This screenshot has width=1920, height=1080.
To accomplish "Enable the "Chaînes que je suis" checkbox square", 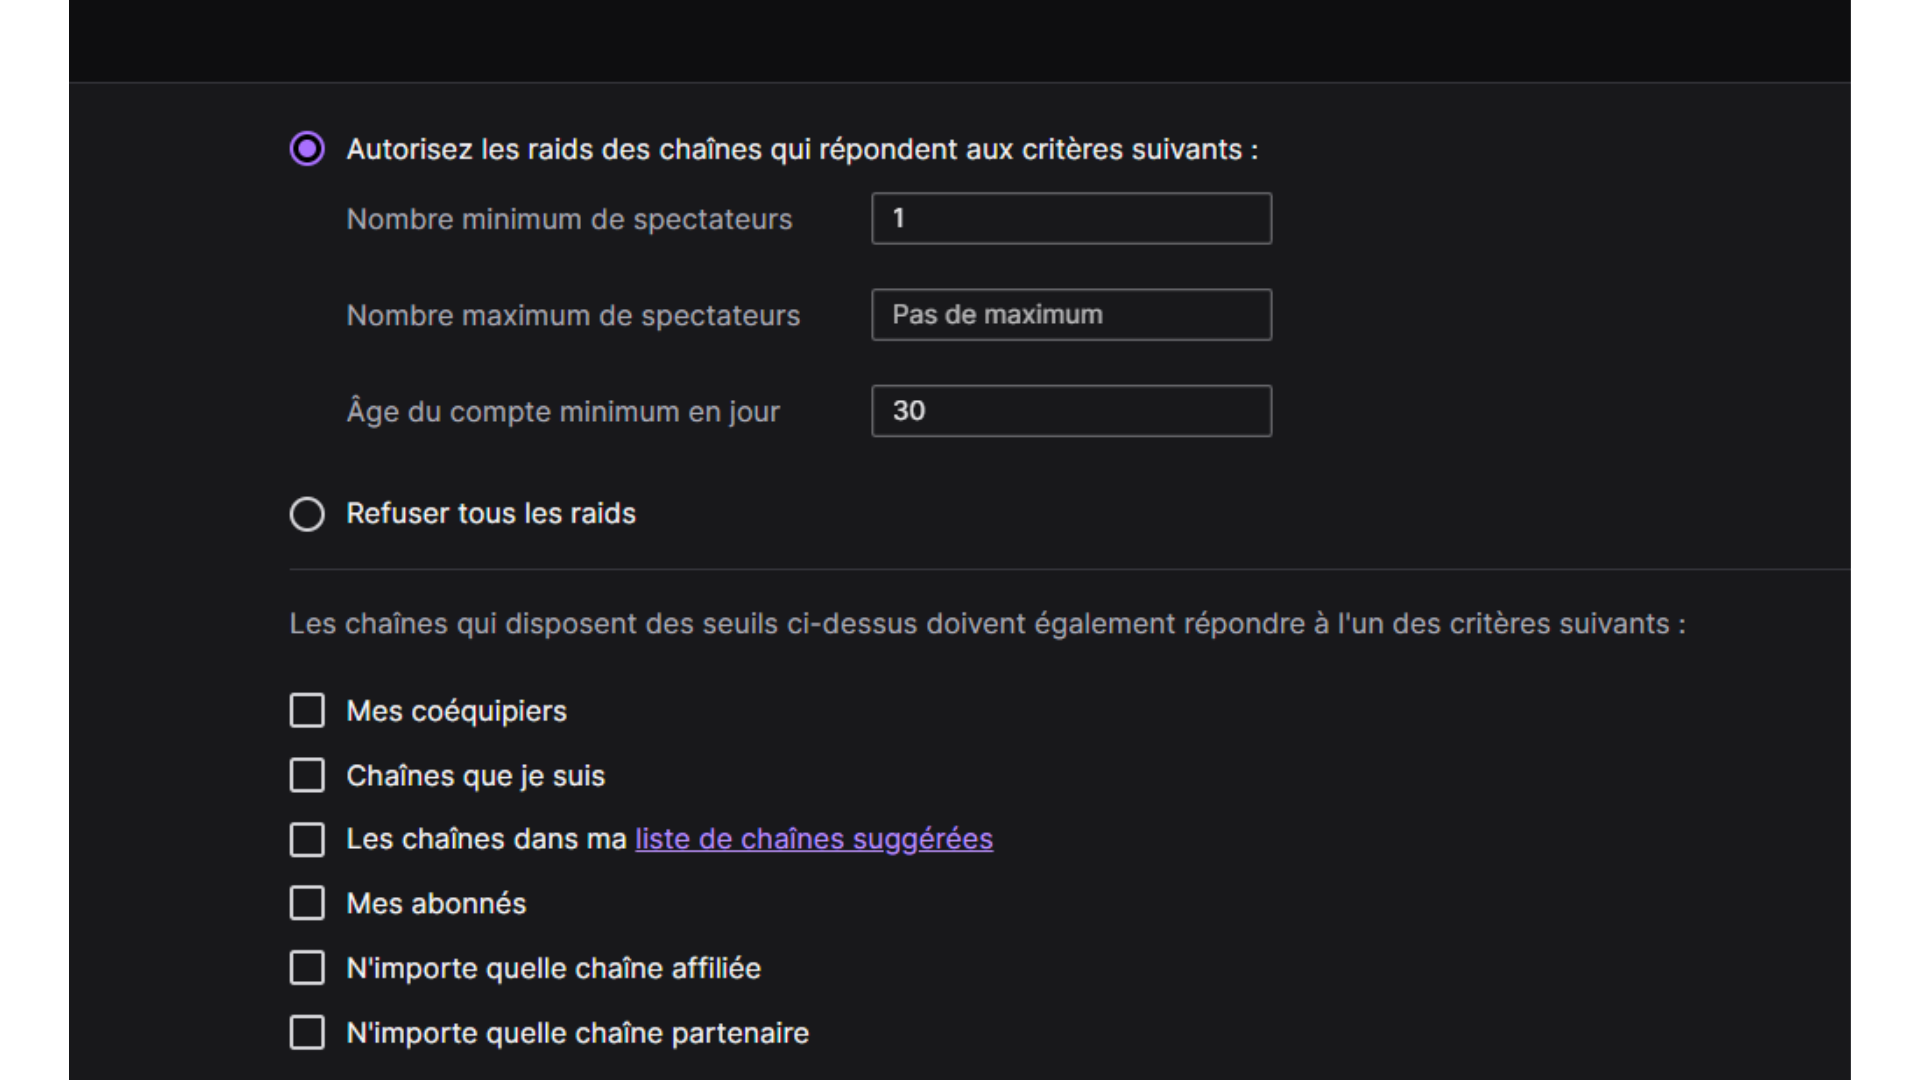I will [307, 775].
